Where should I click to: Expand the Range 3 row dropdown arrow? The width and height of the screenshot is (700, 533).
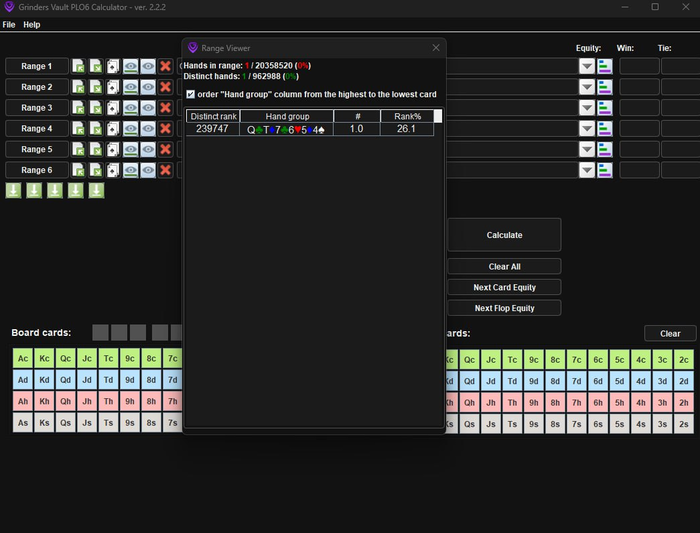coord(587,108)
